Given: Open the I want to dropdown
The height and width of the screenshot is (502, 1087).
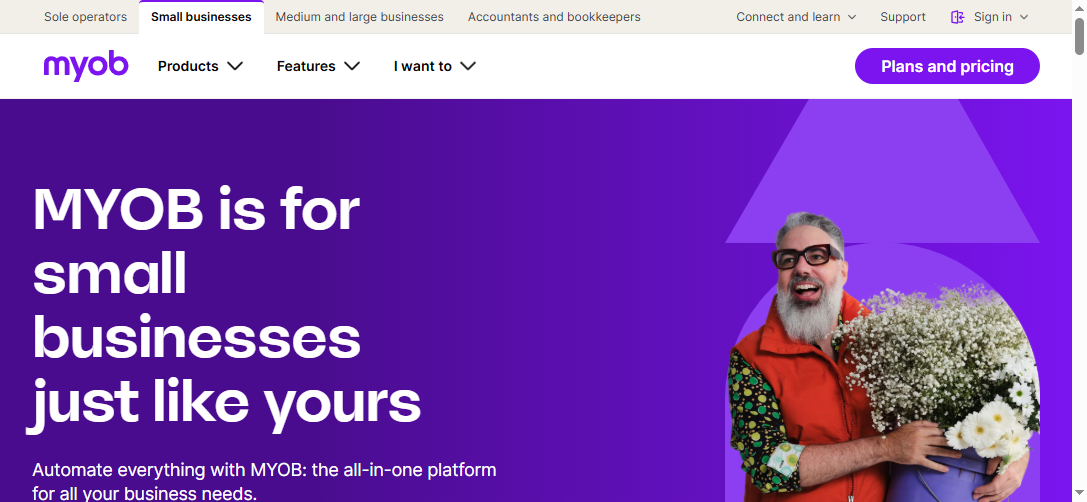Looking at the screenshot, I should pyautogui.click(x=435, y=67).
